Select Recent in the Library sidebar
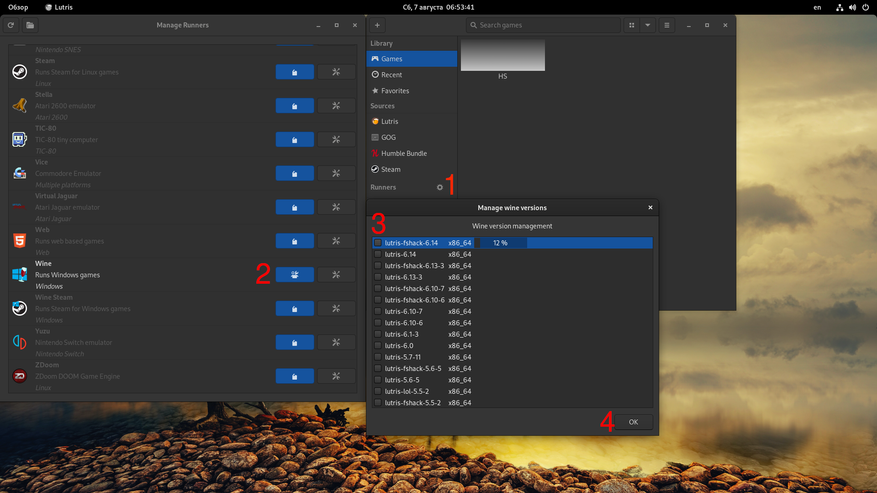The height and width of the screenshot is (493, 877). tap(391, 75)
